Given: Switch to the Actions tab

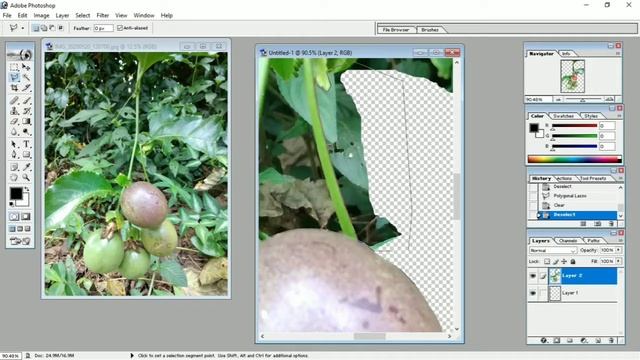Looking at the screenshot, I should (x=564, y=178).
